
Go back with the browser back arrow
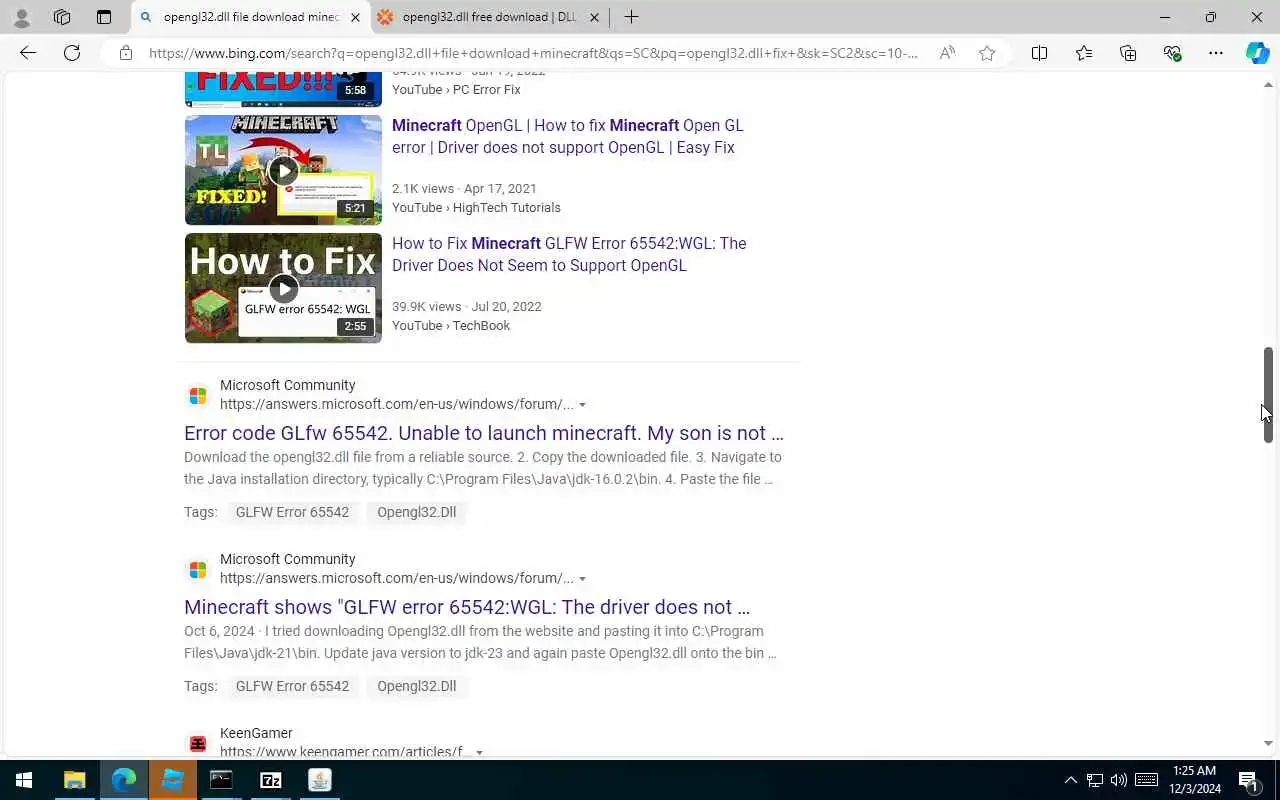[x=28, y=53]
